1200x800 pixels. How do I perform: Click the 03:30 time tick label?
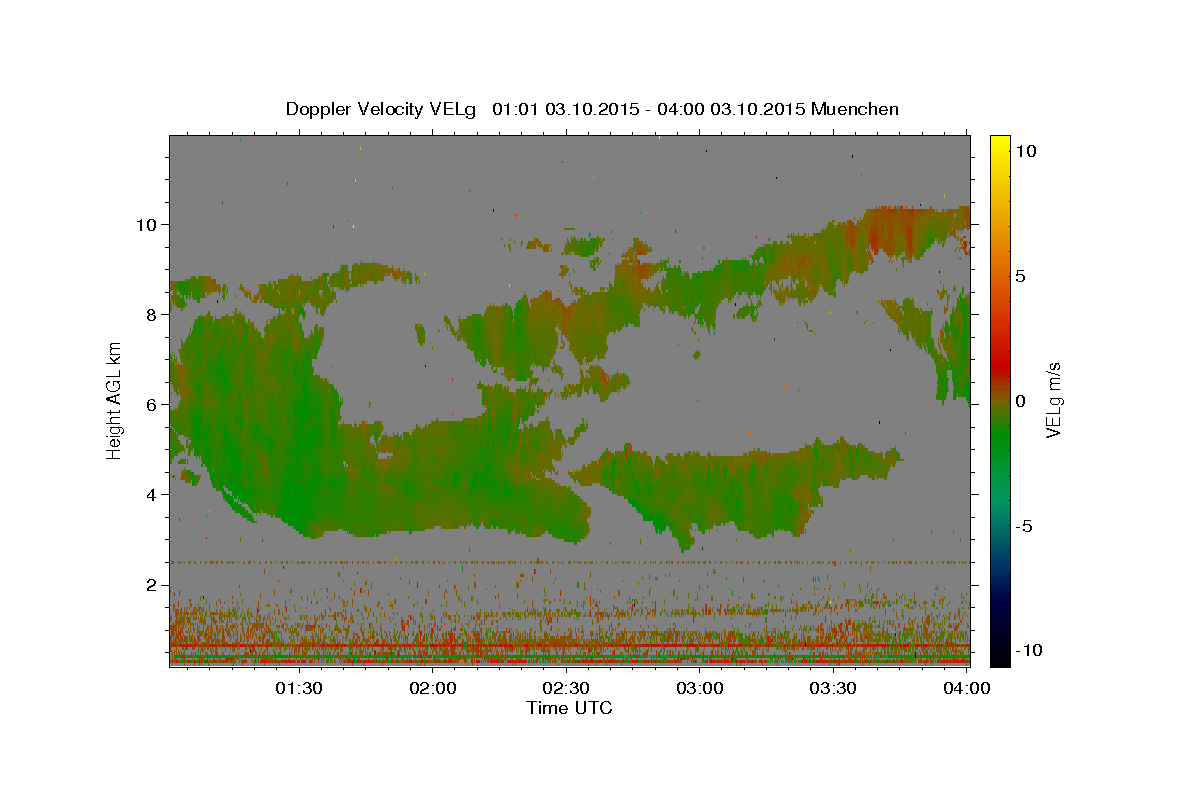[x=833, y=688]
